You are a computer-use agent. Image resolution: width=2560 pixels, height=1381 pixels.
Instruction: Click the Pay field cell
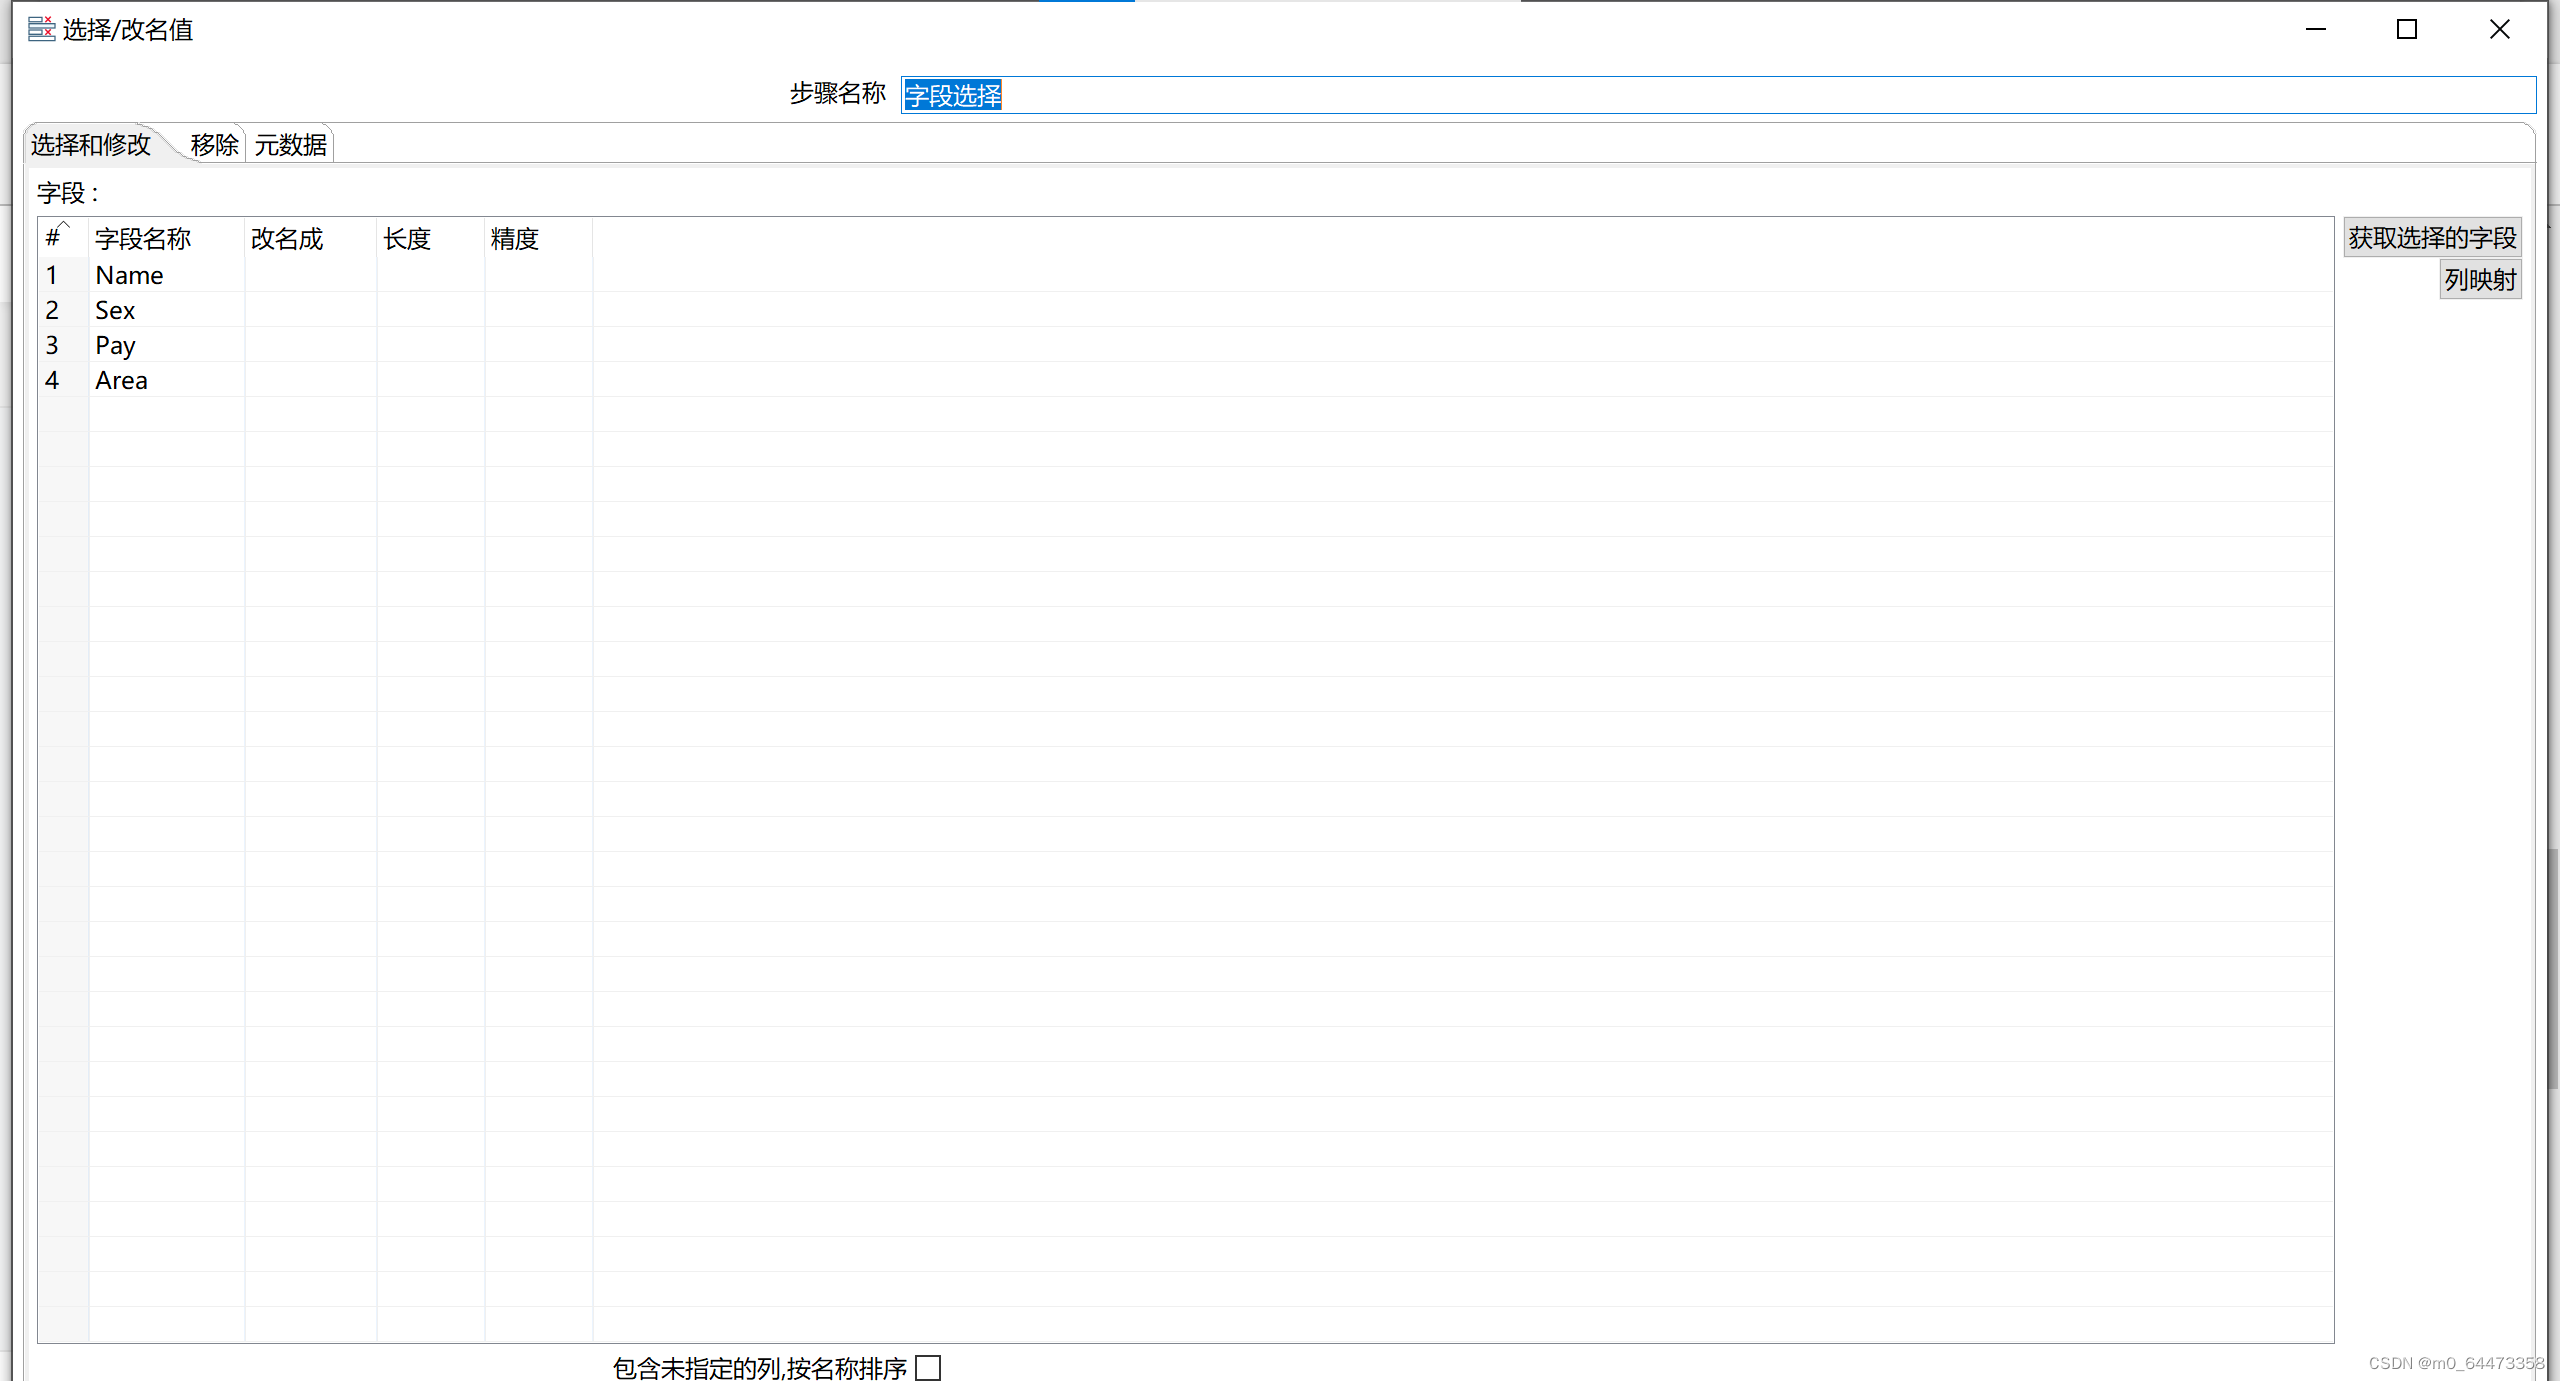[115, 345]
